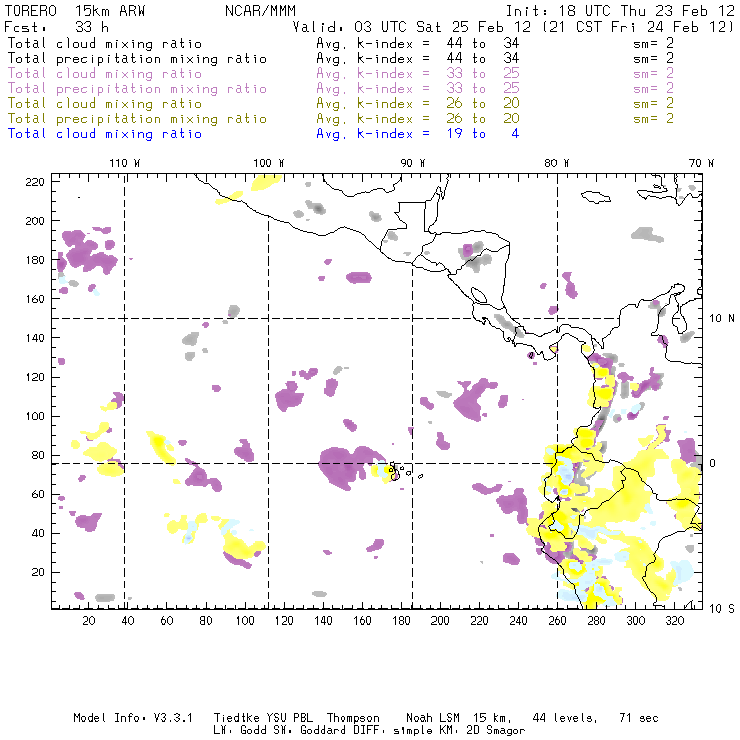Click the '71 sec' timestep text
The image size is (740, 740).
pyautogui.click(x=639, y=718)
